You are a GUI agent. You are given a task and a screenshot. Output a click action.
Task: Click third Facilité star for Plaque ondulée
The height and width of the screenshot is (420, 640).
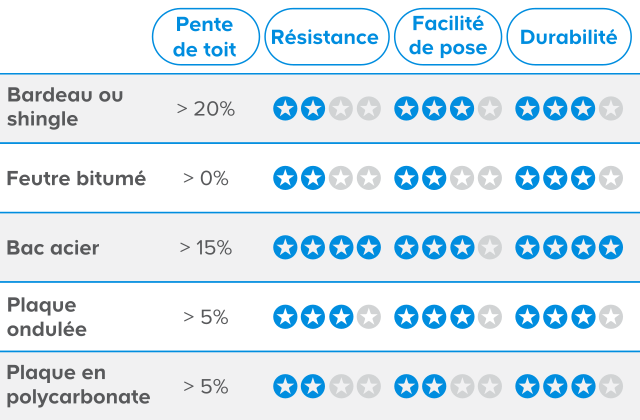tap(461, 317)
